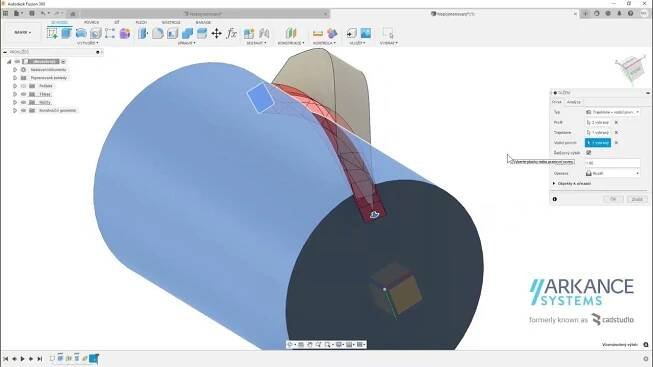653x367 pixels.
Task: Click the distance value input field
Action: pyautogui.click(x=612, y=163)
